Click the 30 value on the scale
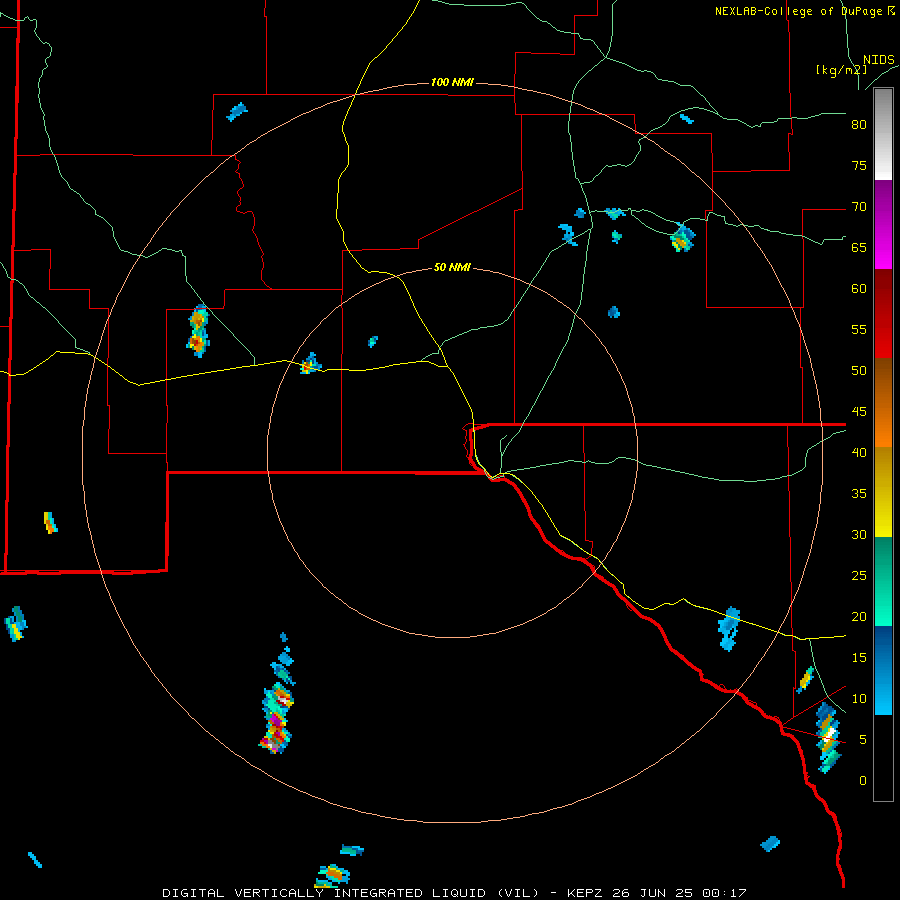The image size is (900, 900). (859, 534)
